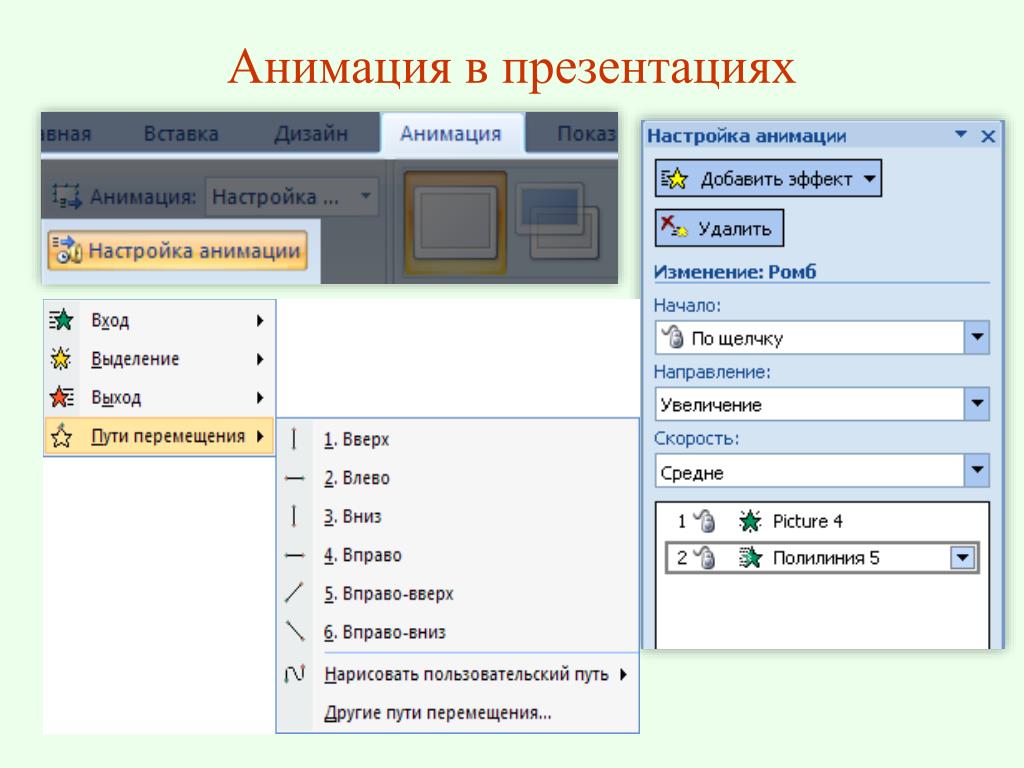
Task: Choose motion path 5. Вправо-вверх
Action: [457, 594]
